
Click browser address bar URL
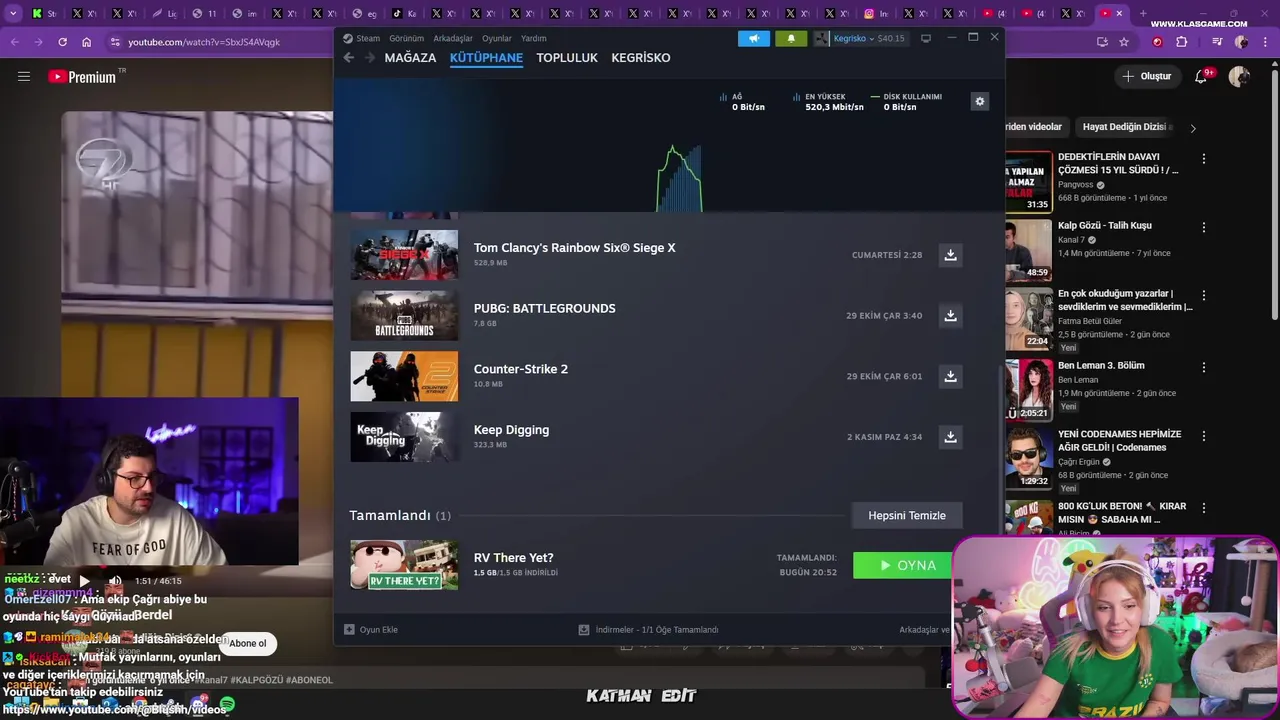click(204, 42)
